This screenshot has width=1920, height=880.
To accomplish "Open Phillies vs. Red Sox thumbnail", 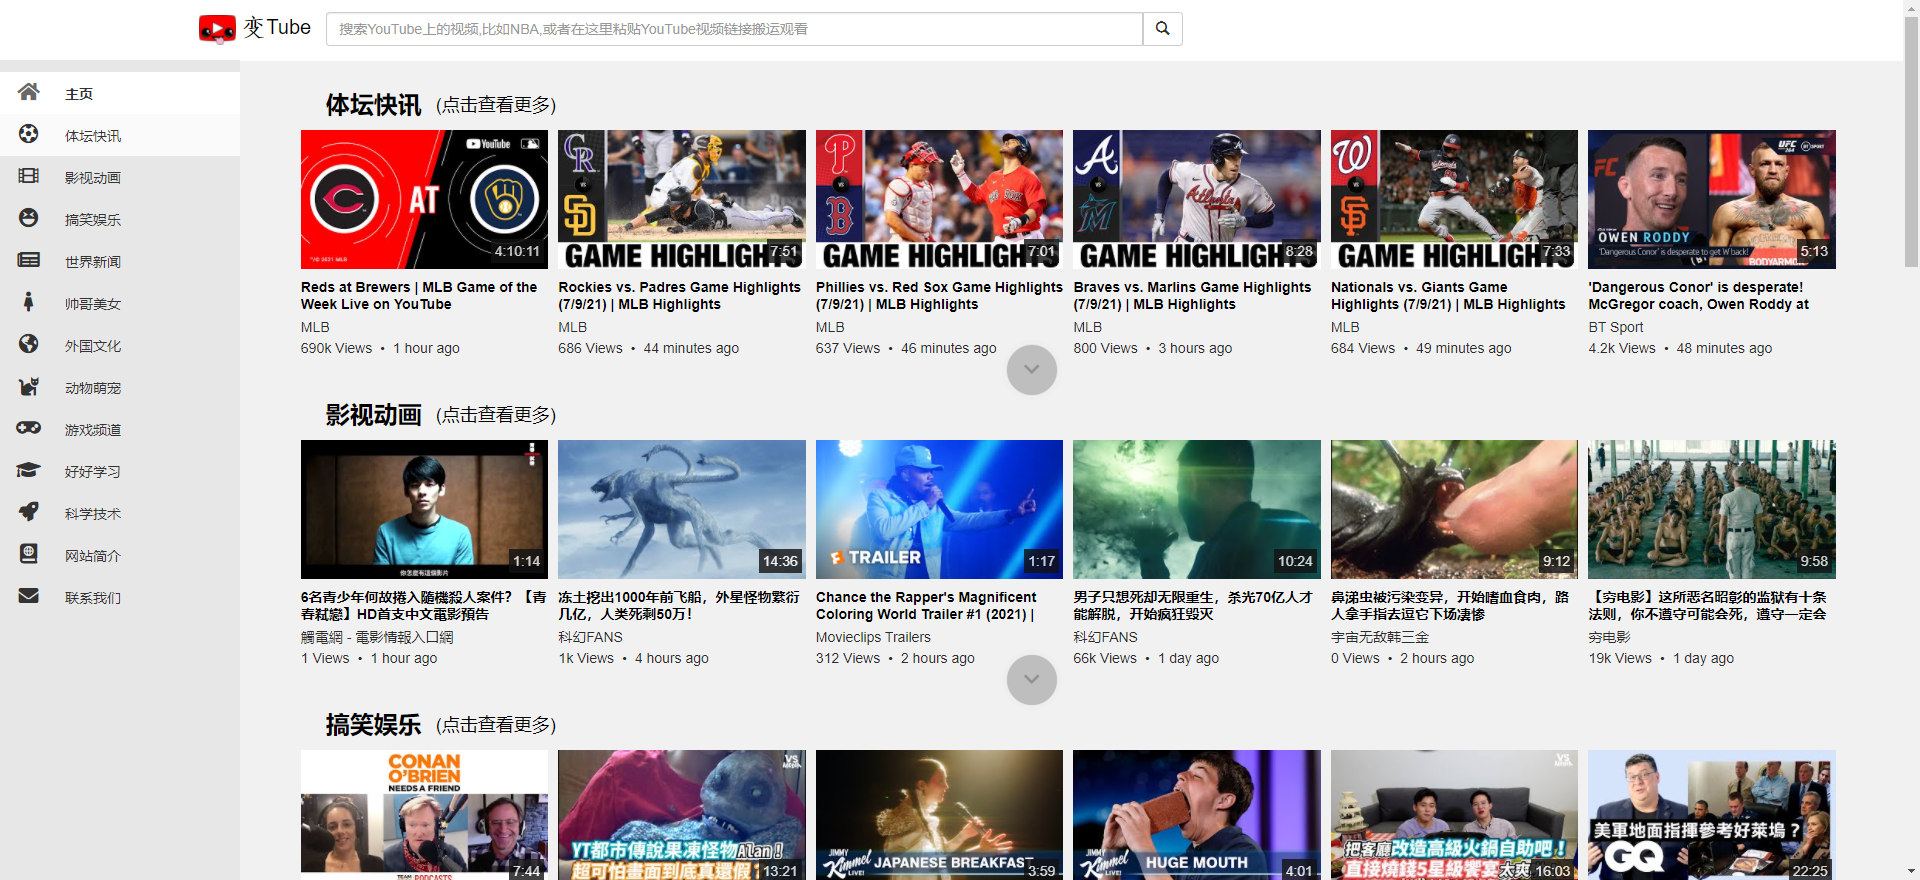I will pos(939,199).
